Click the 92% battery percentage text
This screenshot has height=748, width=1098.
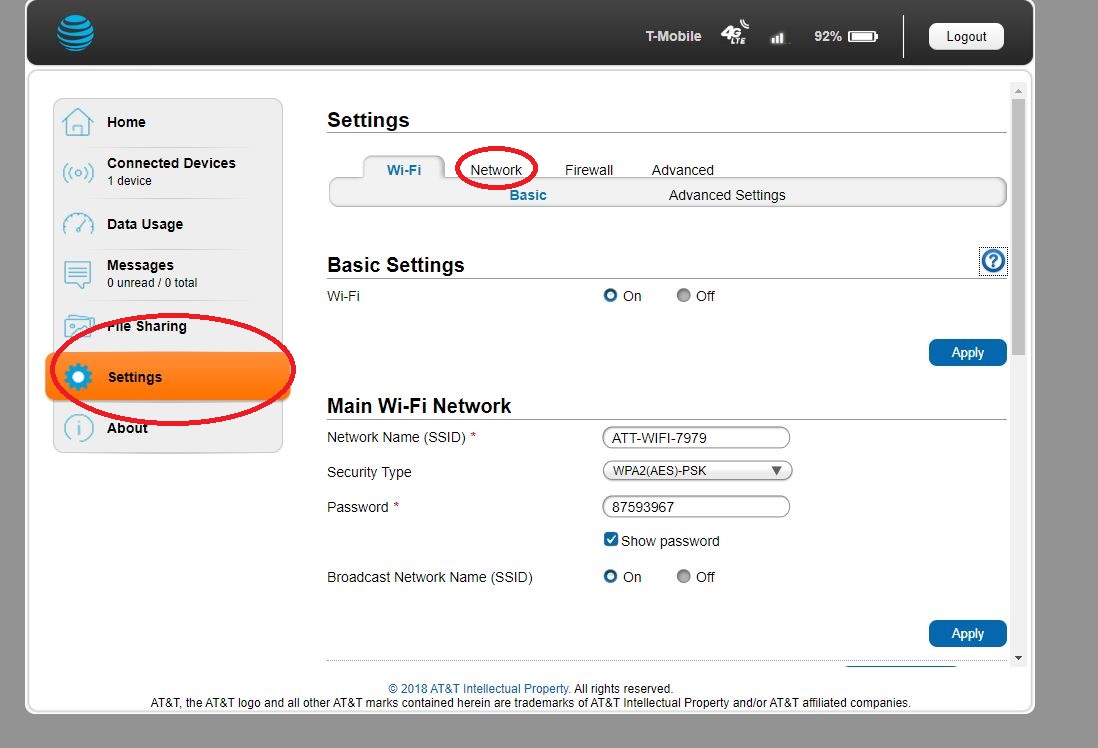coord(827,36)
